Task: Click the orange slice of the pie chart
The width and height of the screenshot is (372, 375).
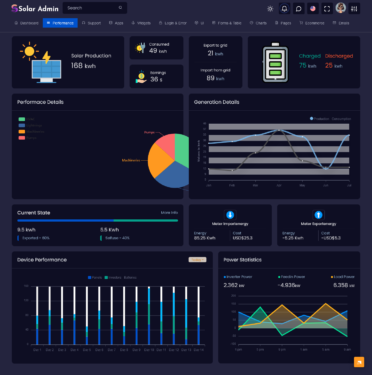Action: (159, 161)
